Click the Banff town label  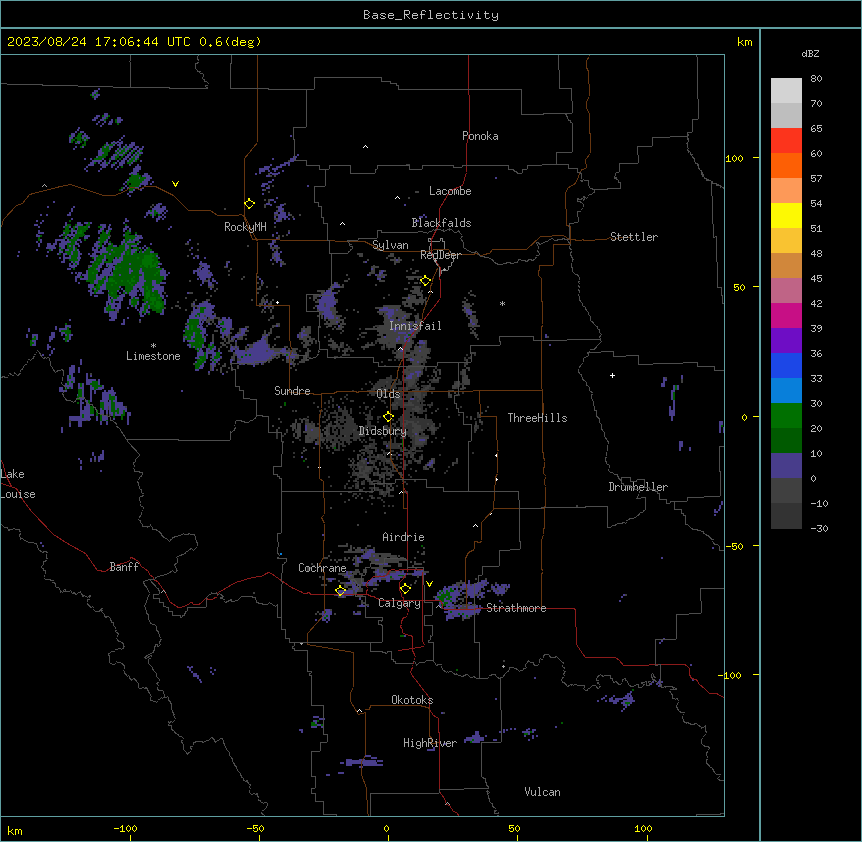[x=124, y=567]
